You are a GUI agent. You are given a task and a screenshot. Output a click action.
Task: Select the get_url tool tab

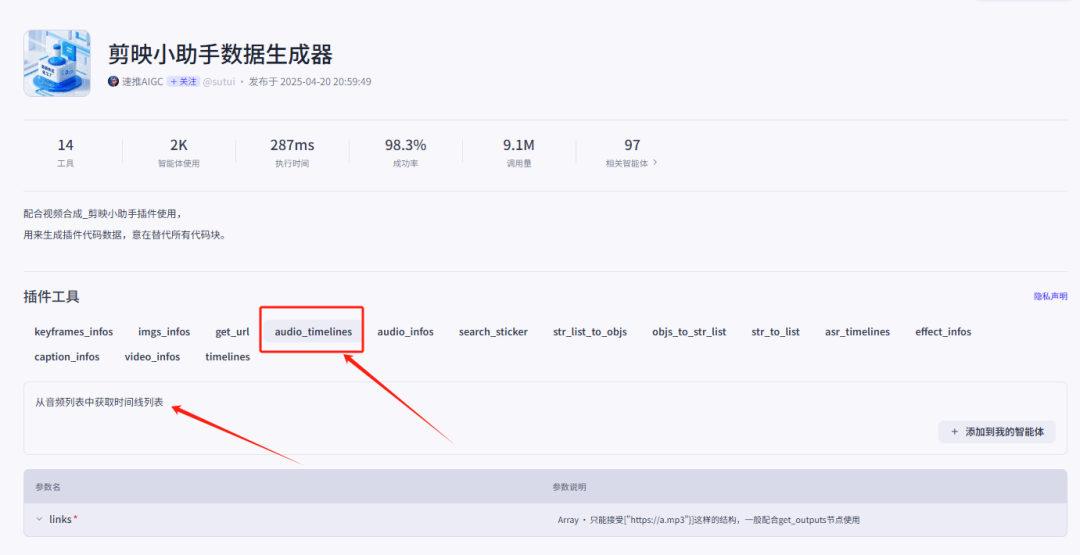(232, 332)
